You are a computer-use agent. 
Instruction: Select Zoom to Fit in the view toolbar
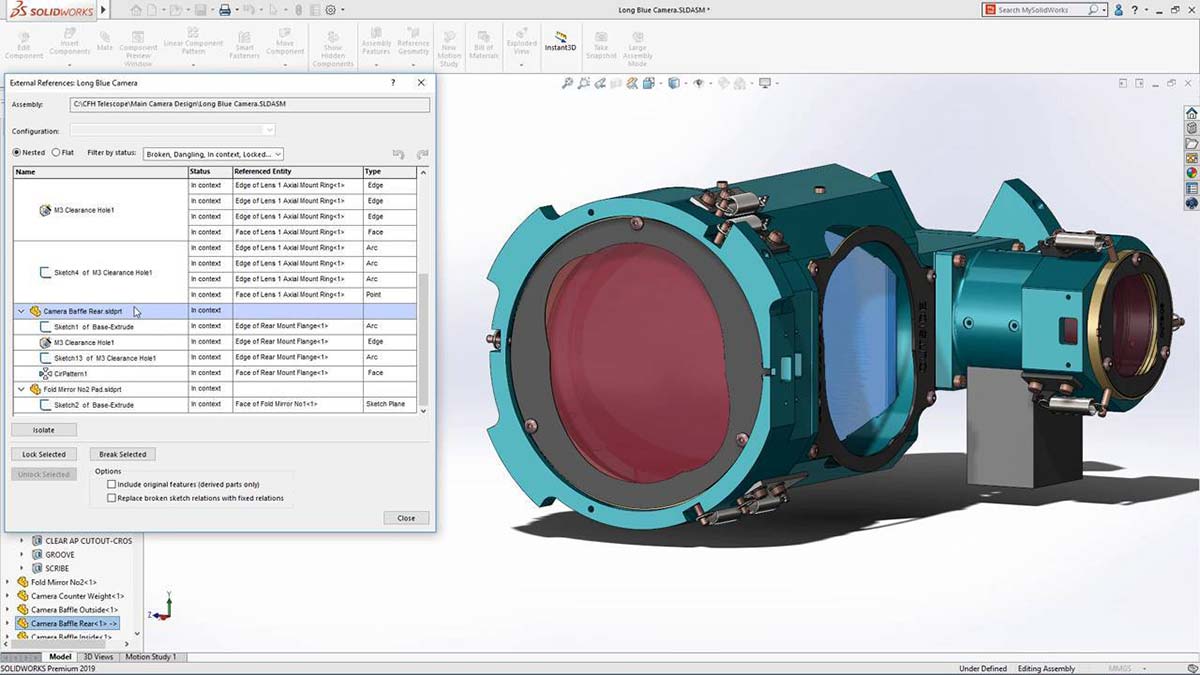pos(565,84)
